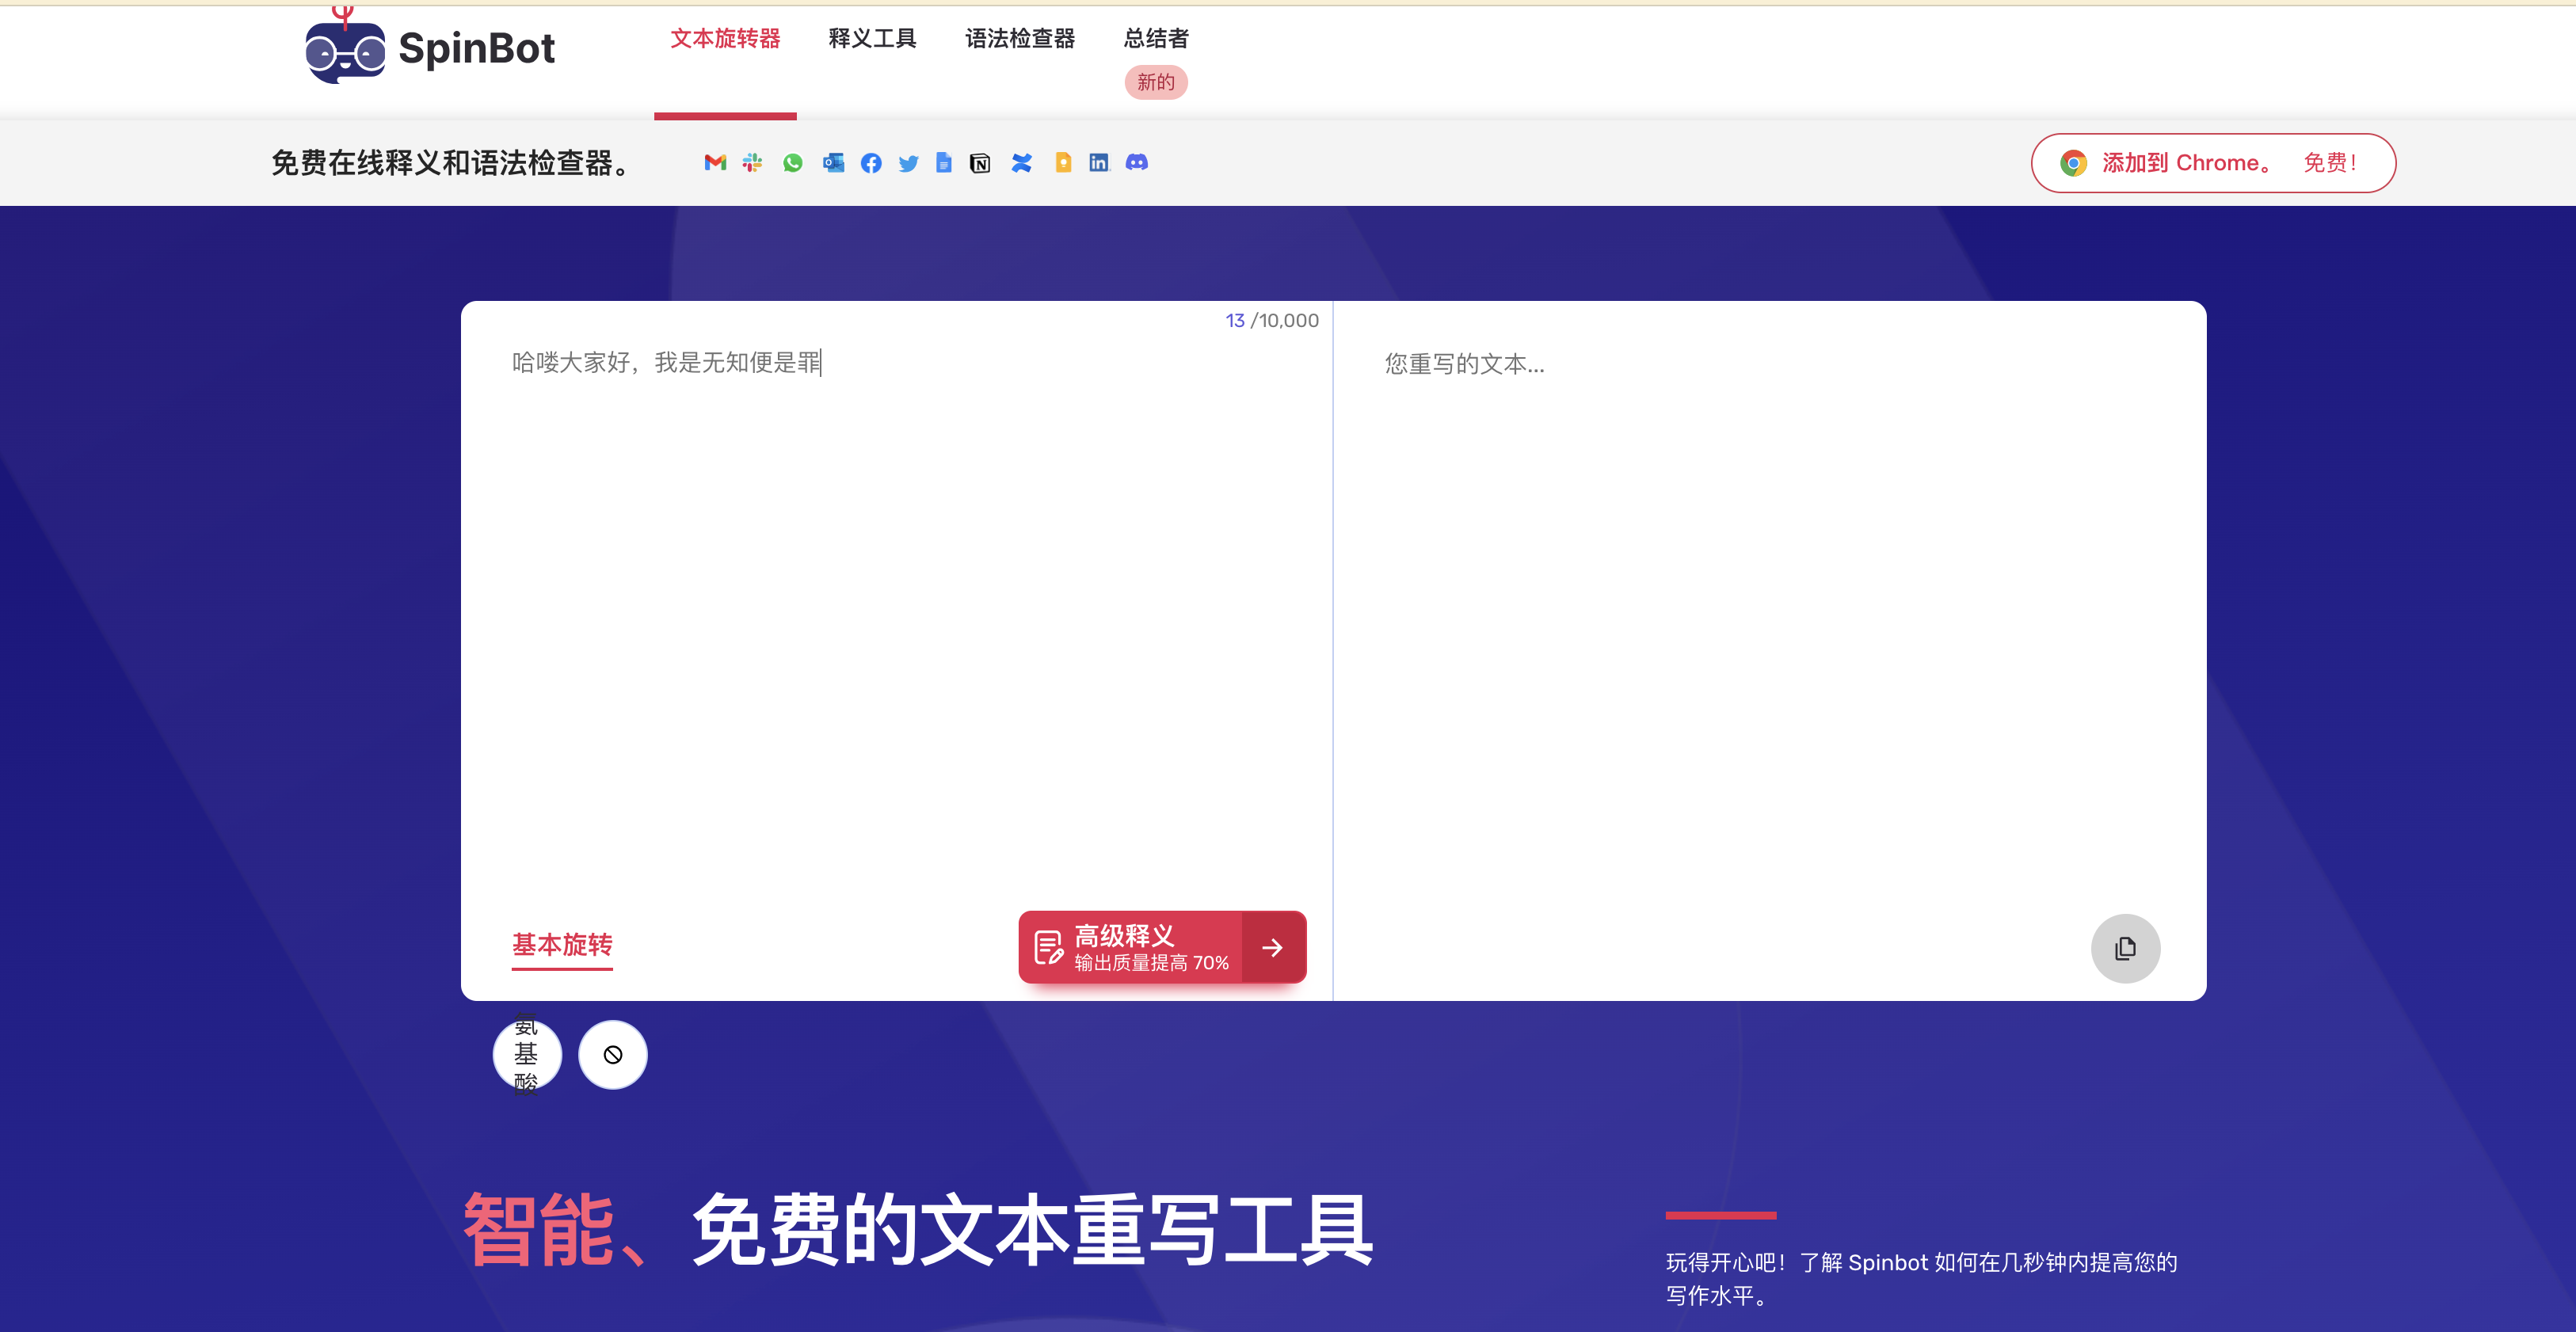Click the 玩得开心吧 description text
2576x1332 pixels.
1922,1279
